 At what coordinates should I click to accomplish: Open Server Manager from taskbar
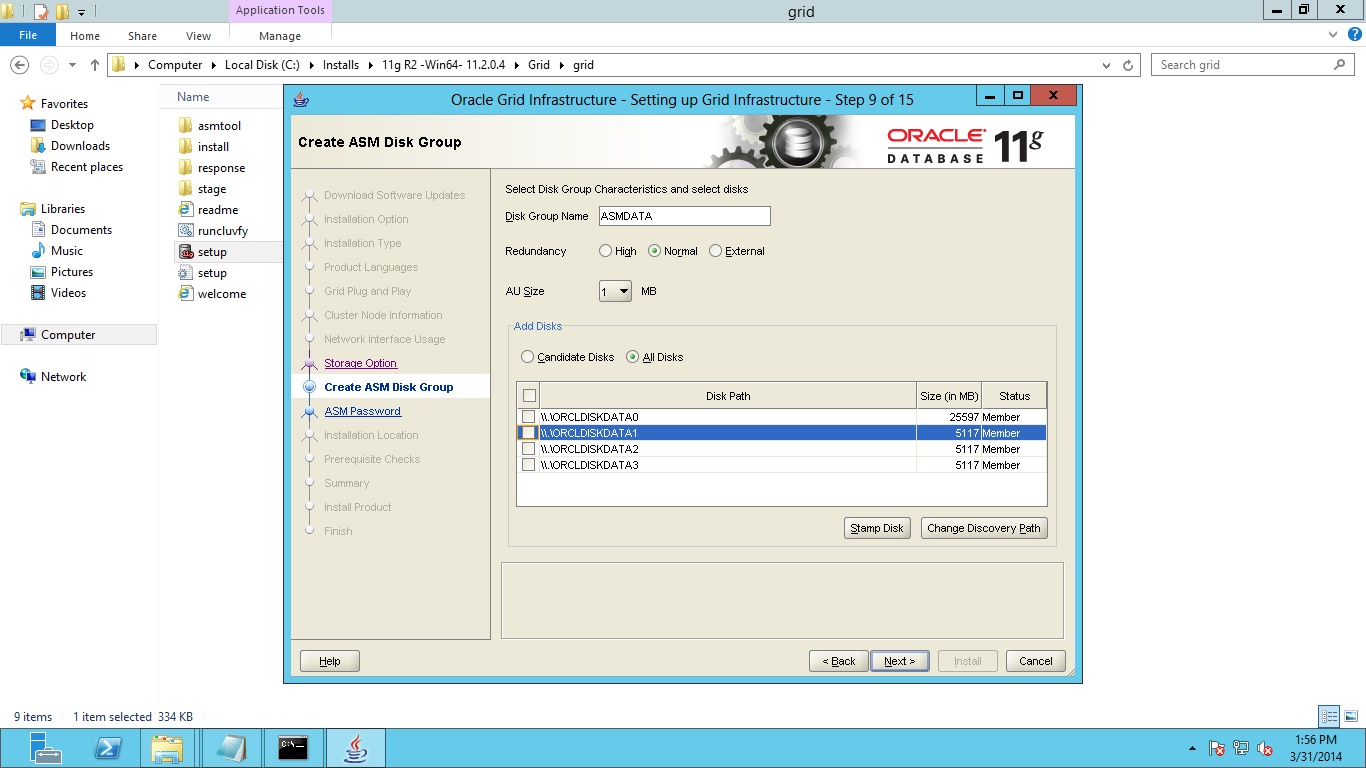[x=46, y=748]
